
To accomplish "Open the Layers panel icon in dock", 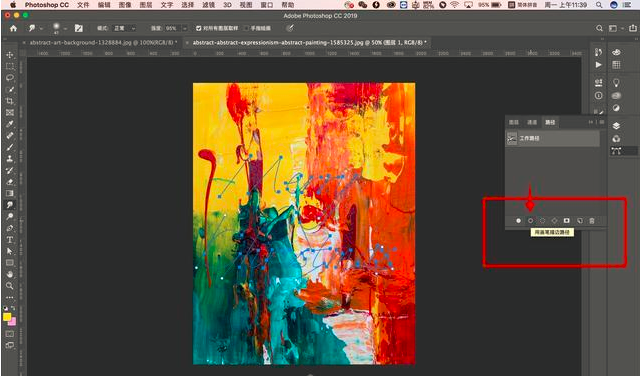I will coord(616,125).
